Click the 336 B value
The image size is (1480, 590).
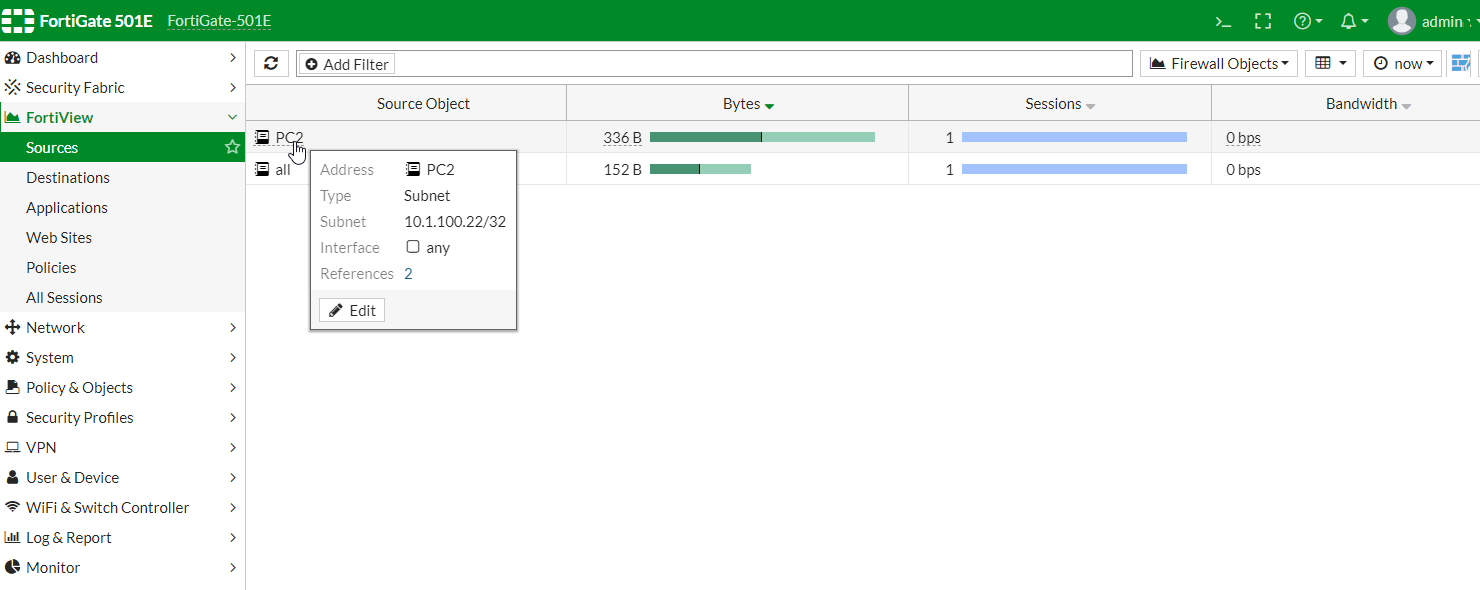[x=622, y=138]
